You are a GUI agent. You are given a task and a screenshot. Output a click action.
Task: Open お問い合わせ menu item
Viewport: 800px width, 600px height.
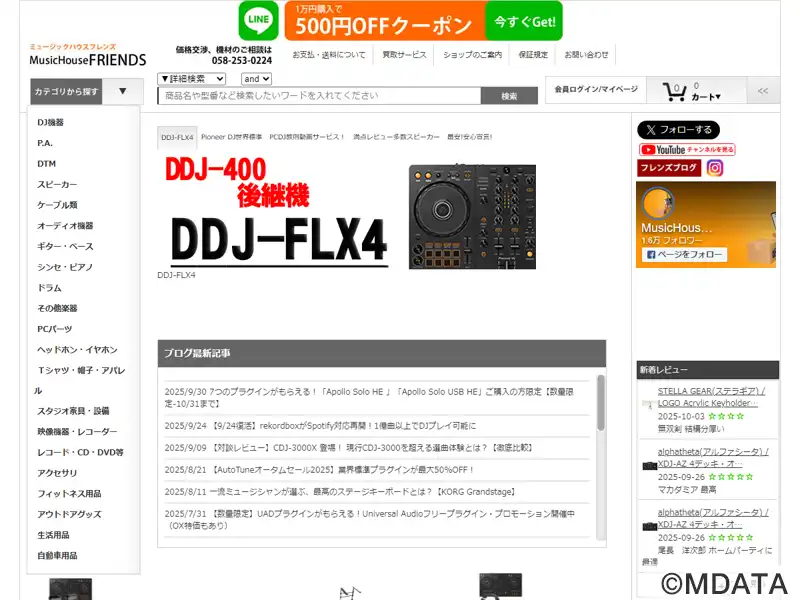[586, 55]
